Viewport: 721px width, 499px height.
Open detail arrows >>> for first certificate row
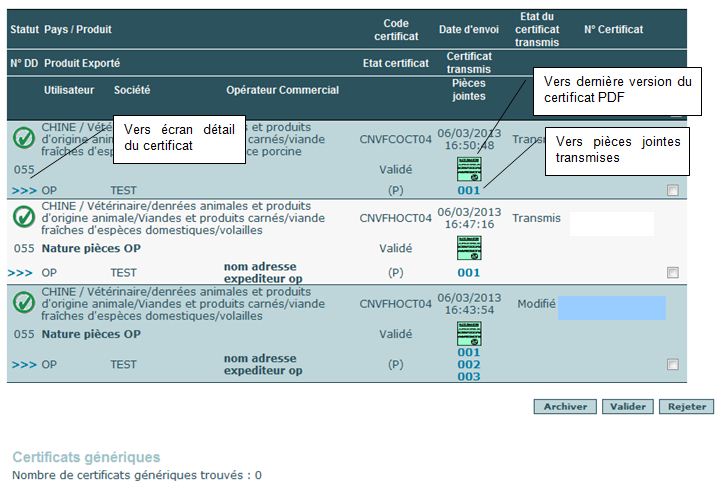24,190
